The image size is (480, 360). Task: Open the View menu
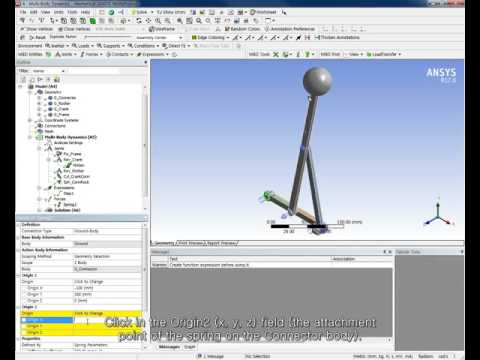click(45, 12)
